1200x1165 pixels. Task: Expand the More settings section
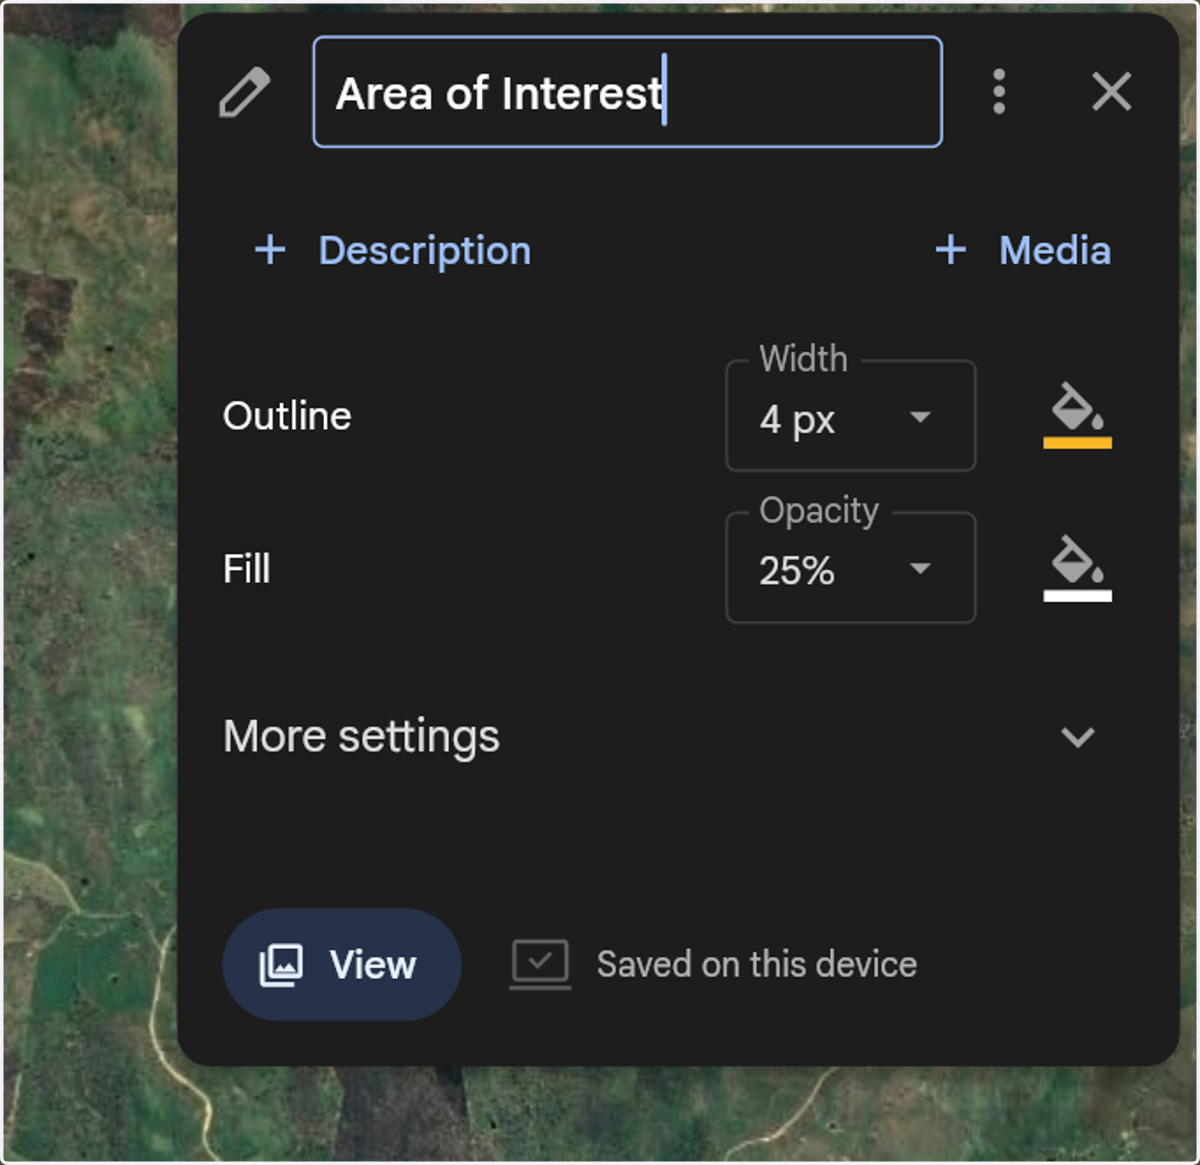point(660,737)
